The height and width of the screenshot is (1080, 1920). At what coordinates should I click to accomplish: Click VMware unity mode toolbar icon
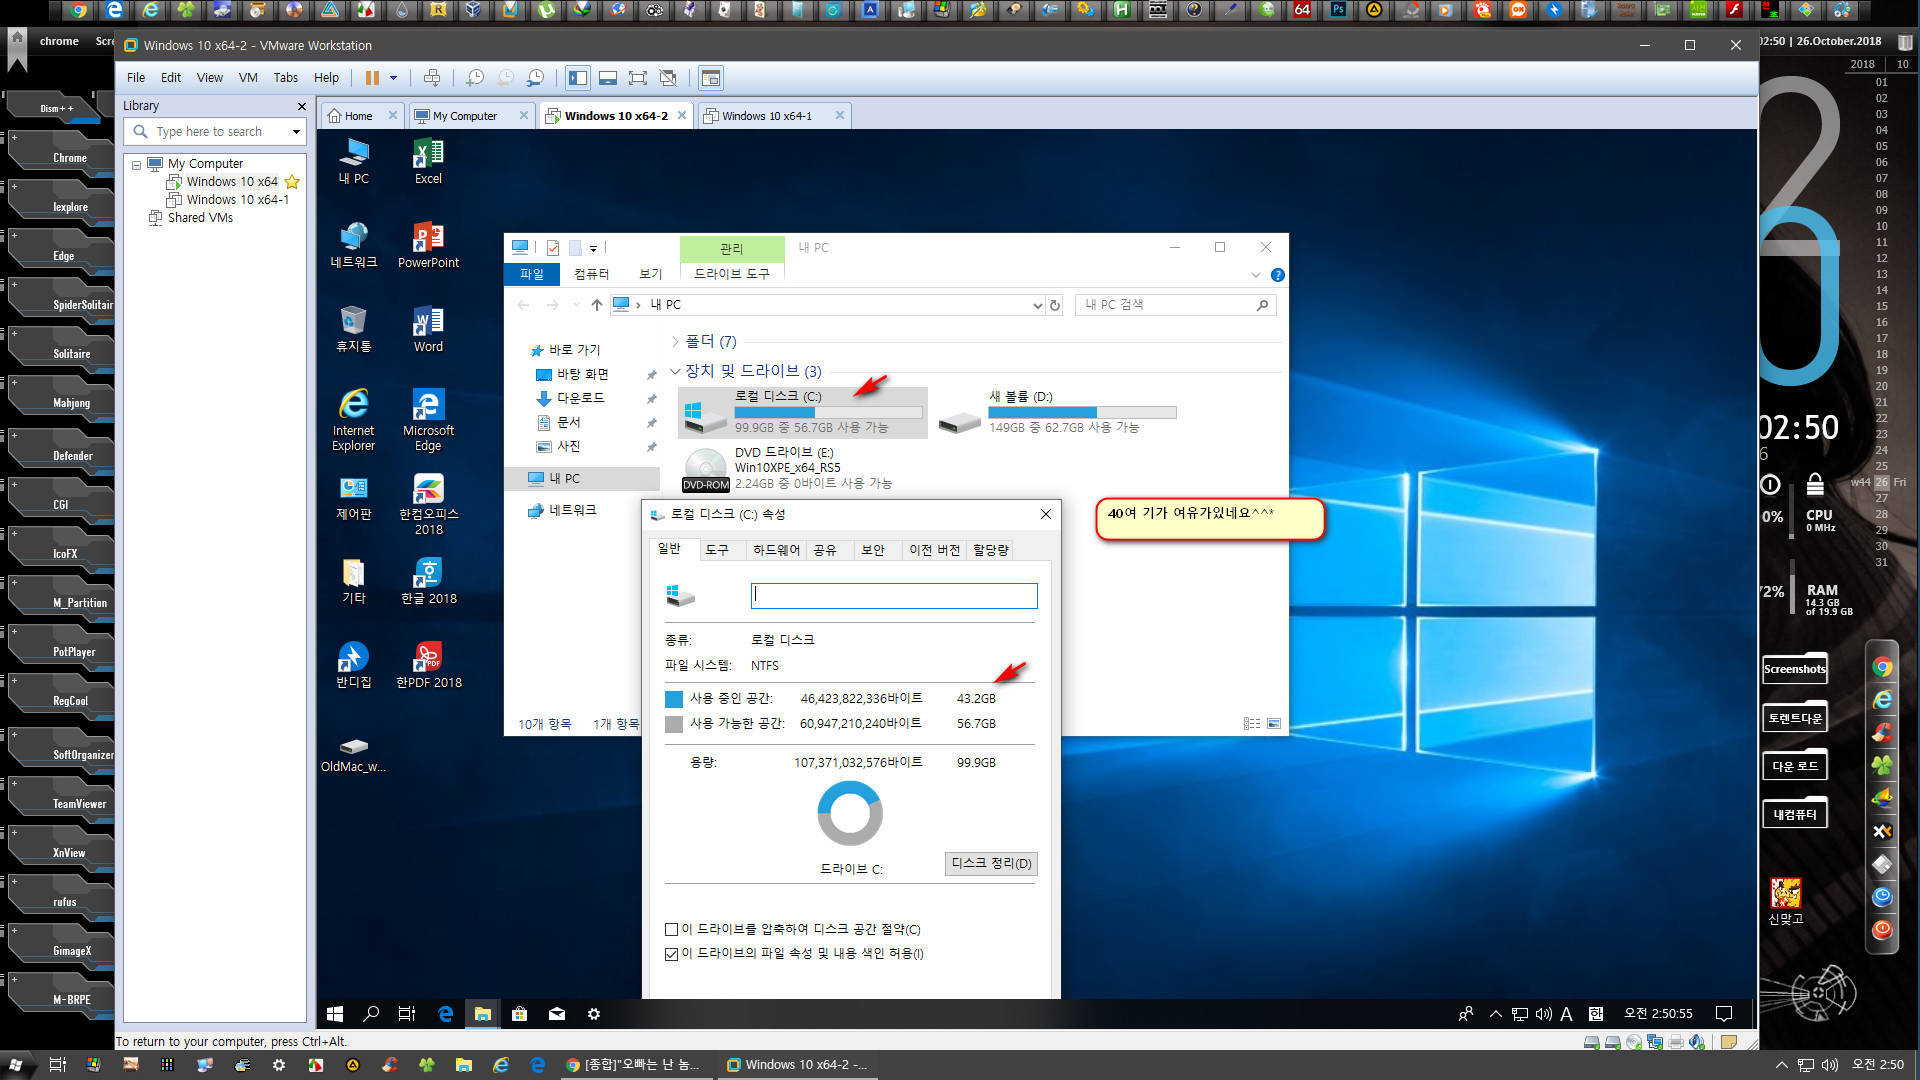pyautogui.click(x=668, y=78)
